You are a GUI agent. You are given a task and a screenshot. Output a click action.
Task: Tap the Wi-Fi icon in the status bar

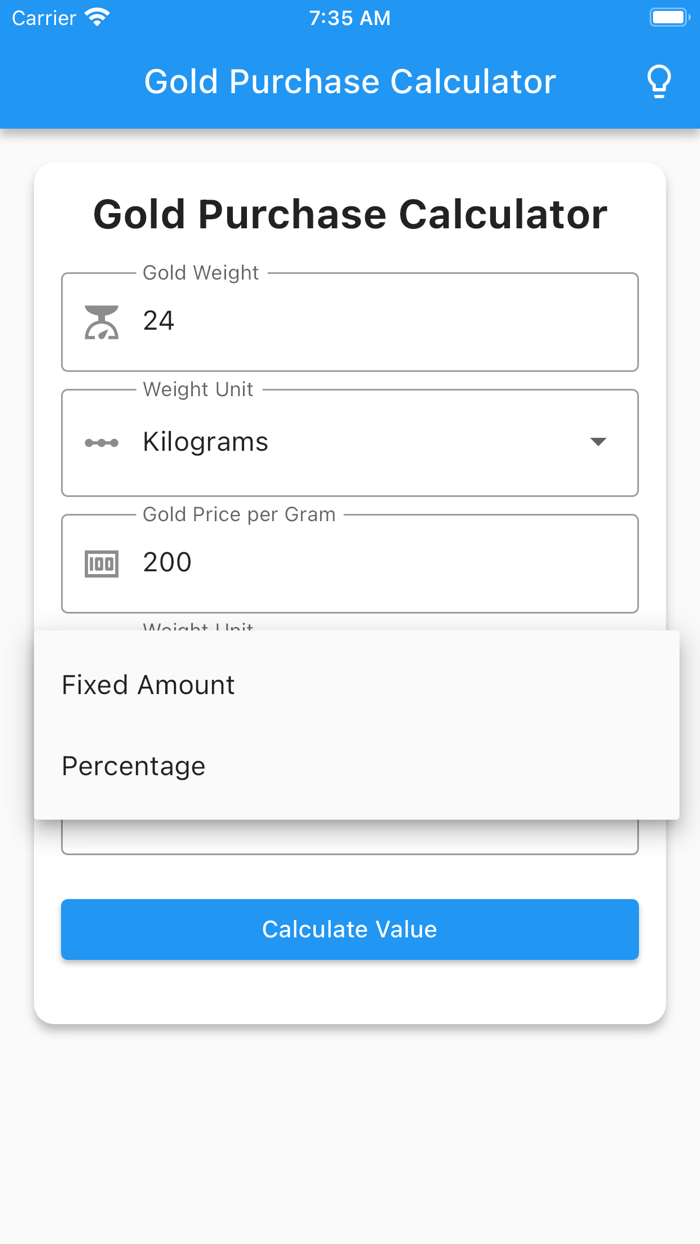point(96,16)
